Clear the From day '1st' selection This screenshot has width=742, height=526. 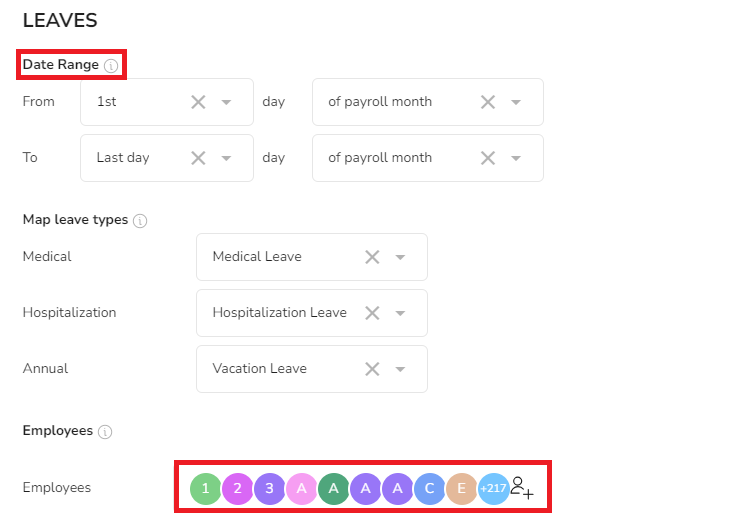(198, 102)
